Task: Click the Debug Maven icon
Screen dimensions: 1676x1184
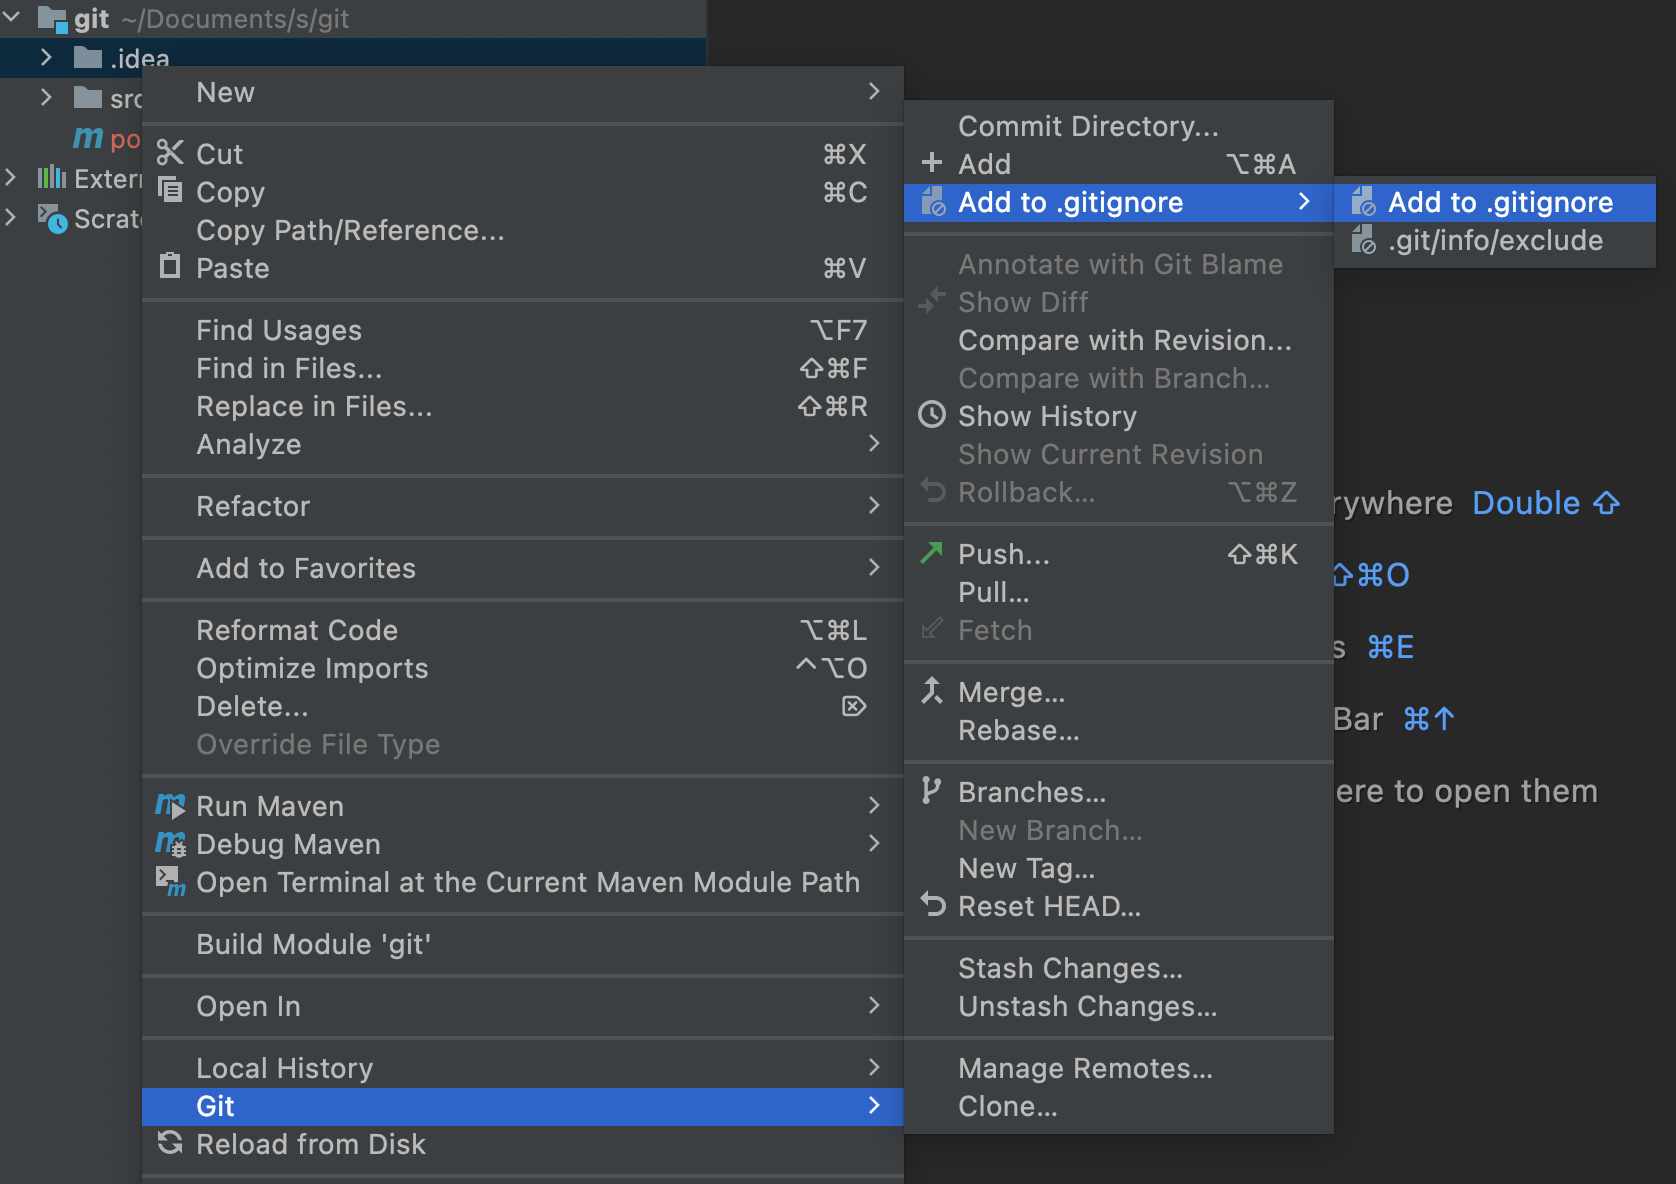Action: (x=170, y=844)
